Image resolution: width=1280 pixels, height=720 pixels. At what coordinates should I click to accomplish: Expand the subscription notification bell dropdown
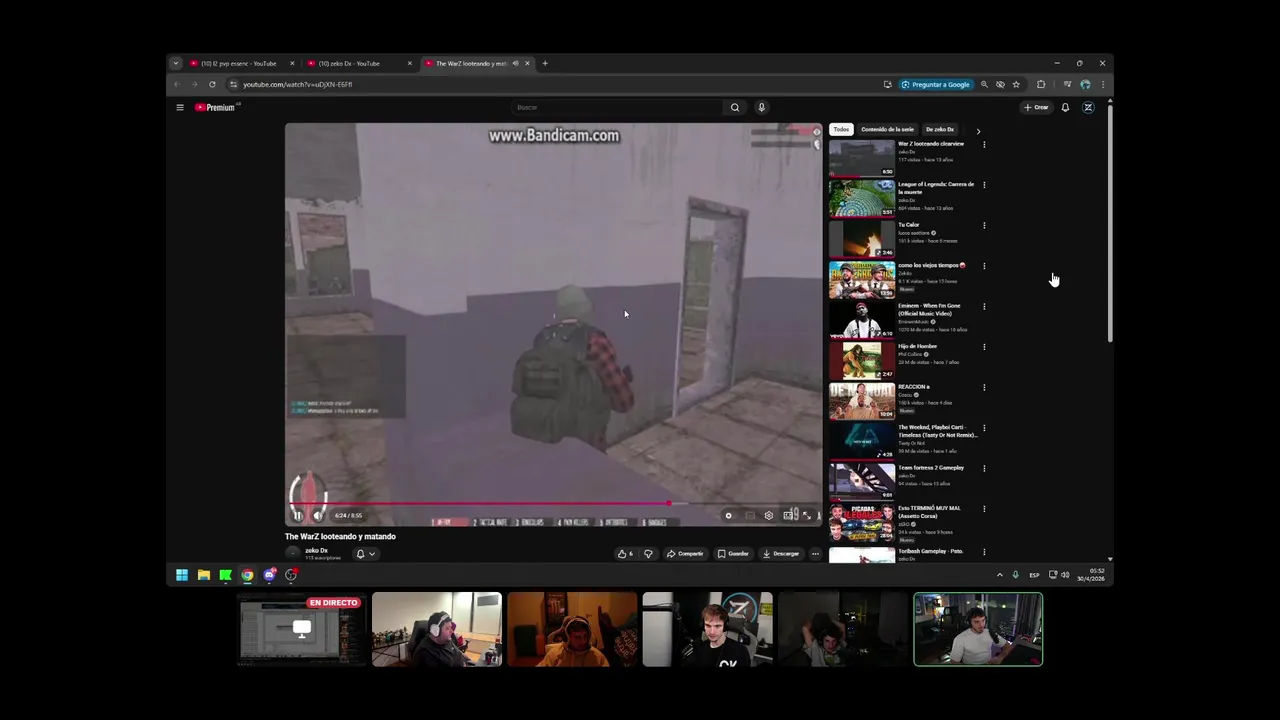click(366, 553)
